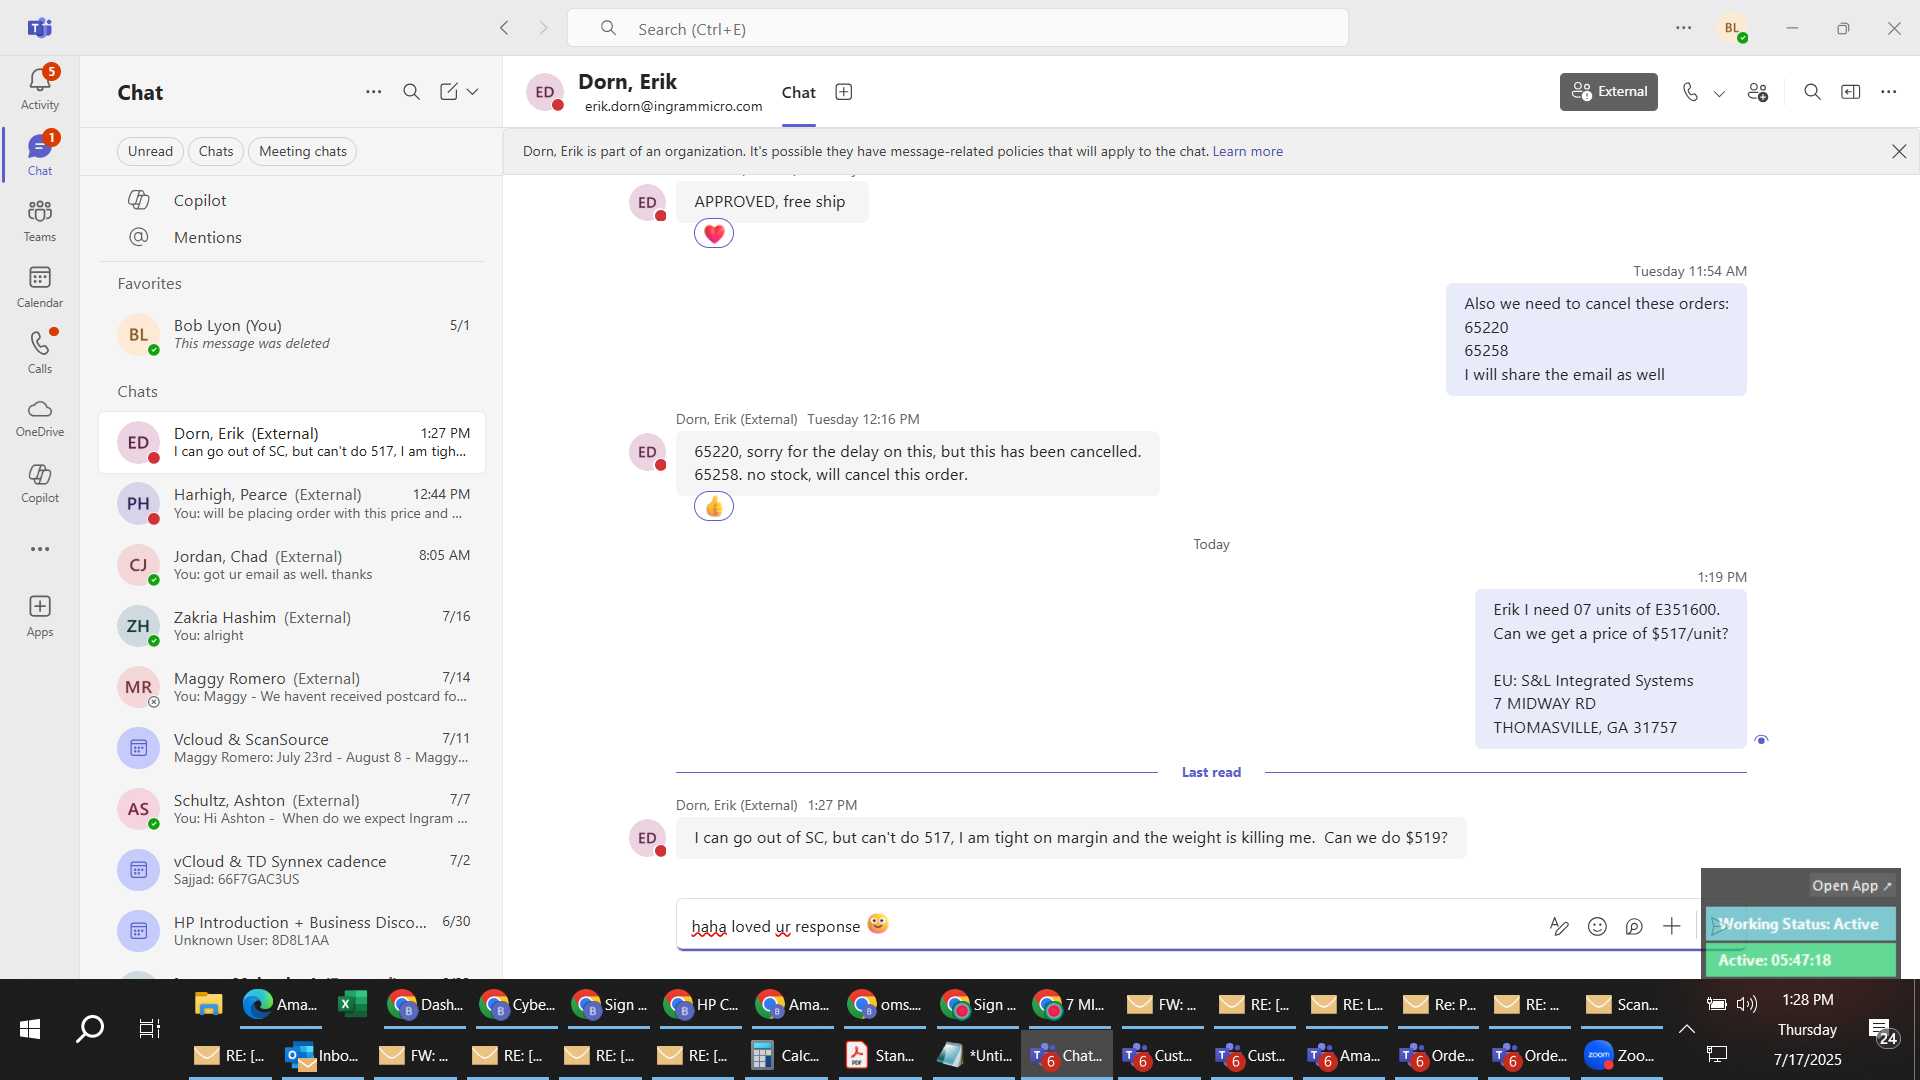Open HP Introduction + Business Discovery chat

click(292, 930)
